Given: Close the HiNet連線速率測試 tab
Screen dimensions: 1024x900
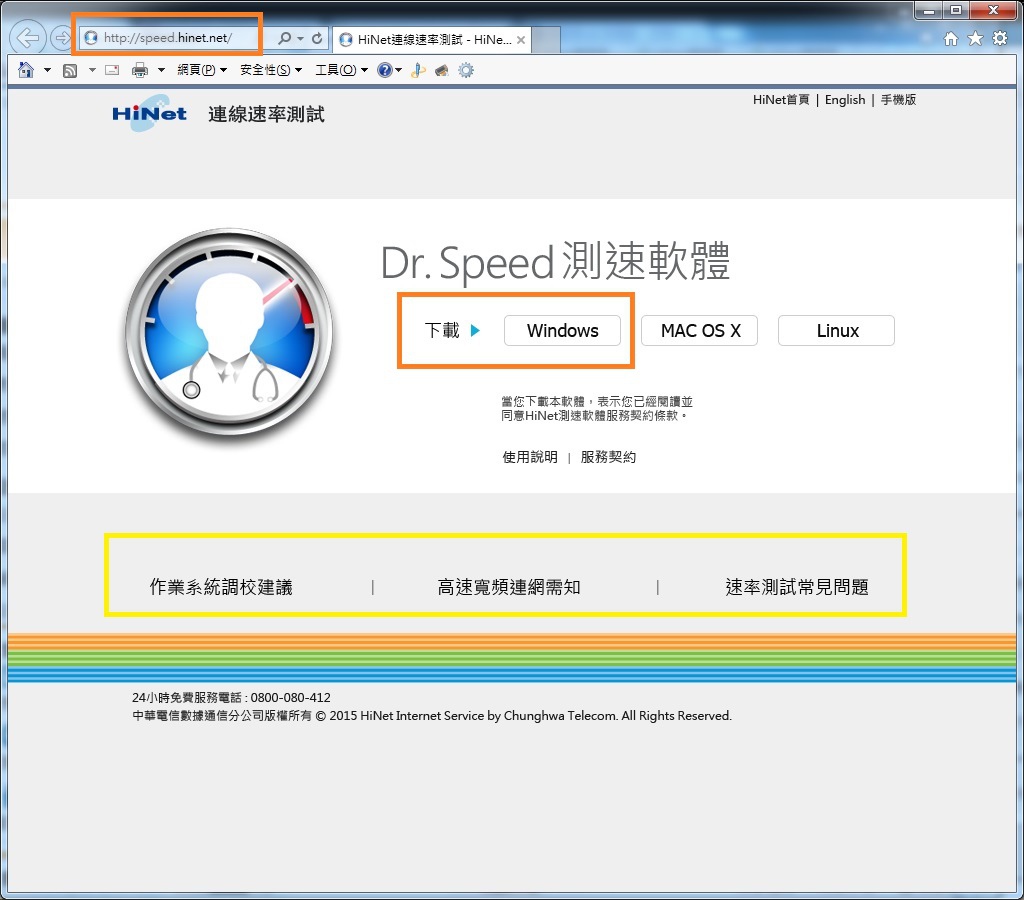Looking at the screenshot, I should tap(520, 40).
